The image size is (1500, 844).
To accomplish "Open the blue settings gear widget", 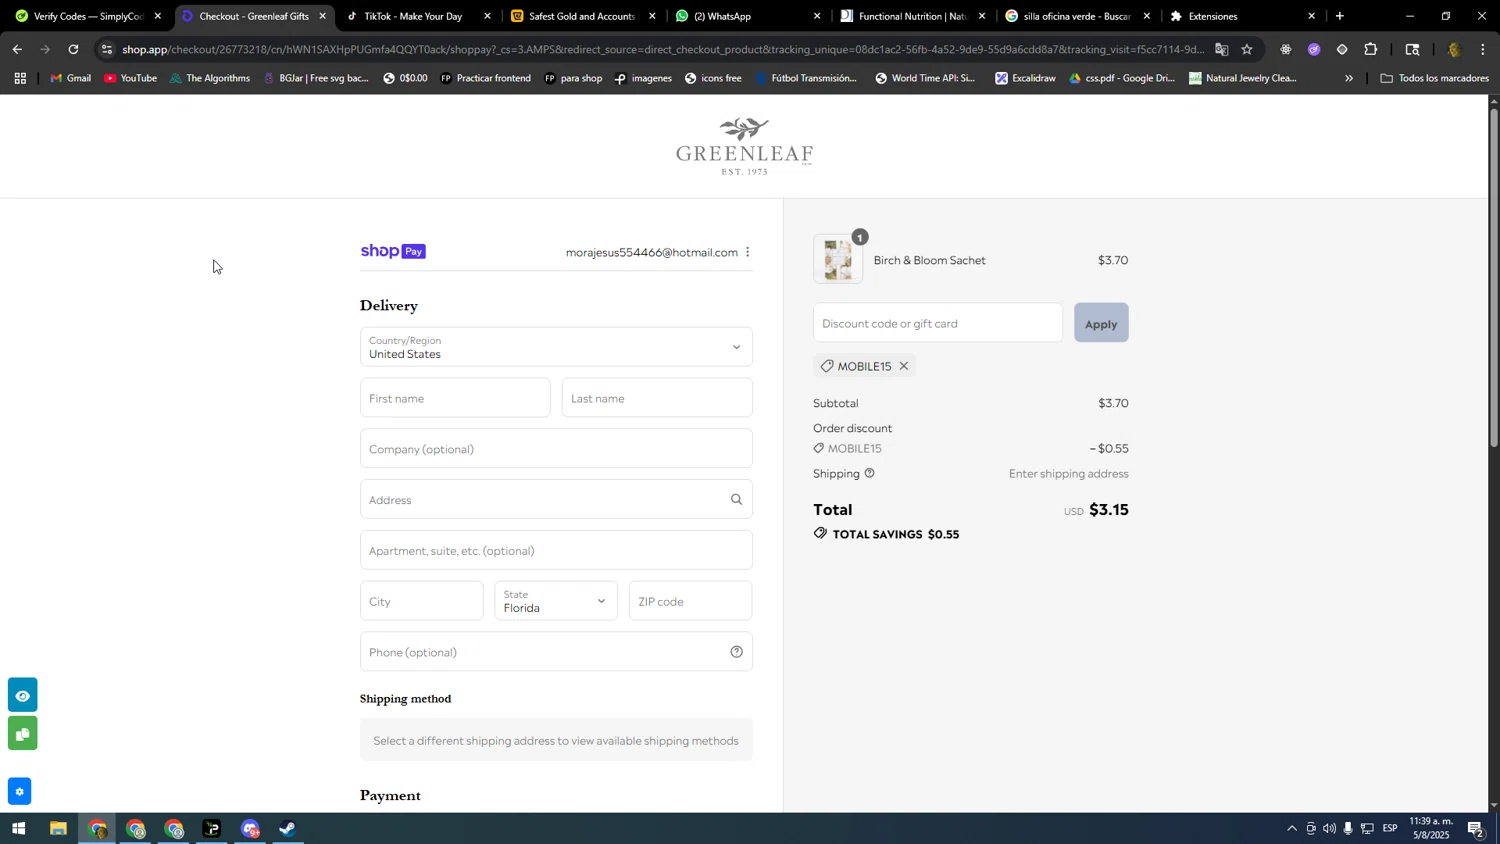I will coord(19,791).
